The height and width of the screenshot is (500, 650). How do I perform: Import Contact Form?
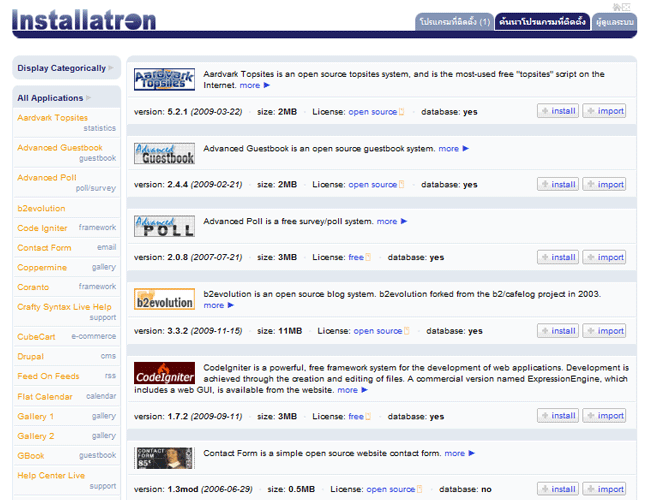click(604, 489)
